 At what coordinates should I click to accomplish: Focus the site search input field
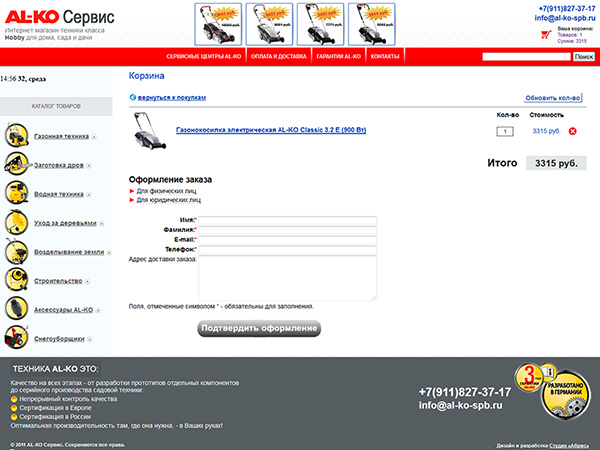[526, 57]
